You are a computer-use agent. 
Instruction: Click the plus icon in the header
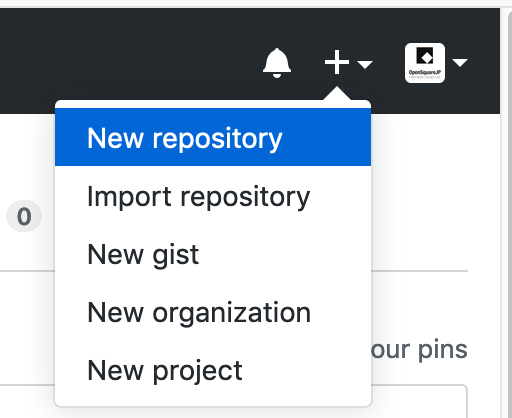[x=337, y=62]
